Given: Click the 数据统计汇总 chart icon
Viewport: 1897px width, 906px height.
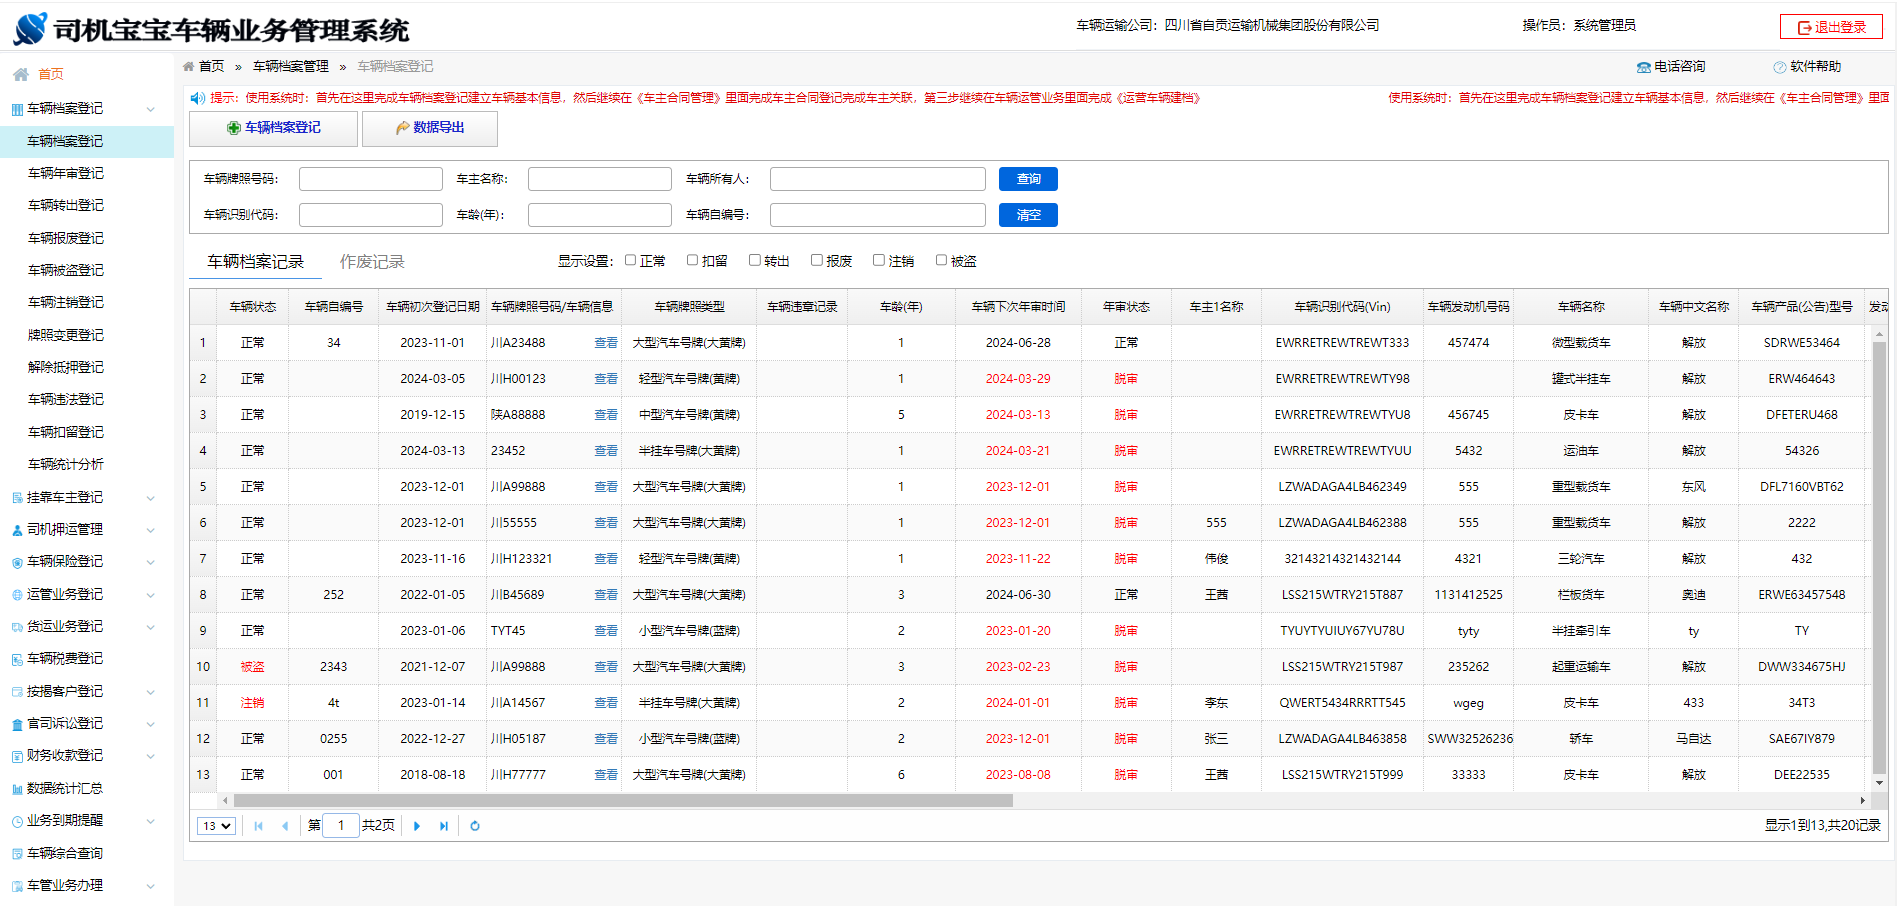Looking at the screenshot, I should click(x=17, y=789).
